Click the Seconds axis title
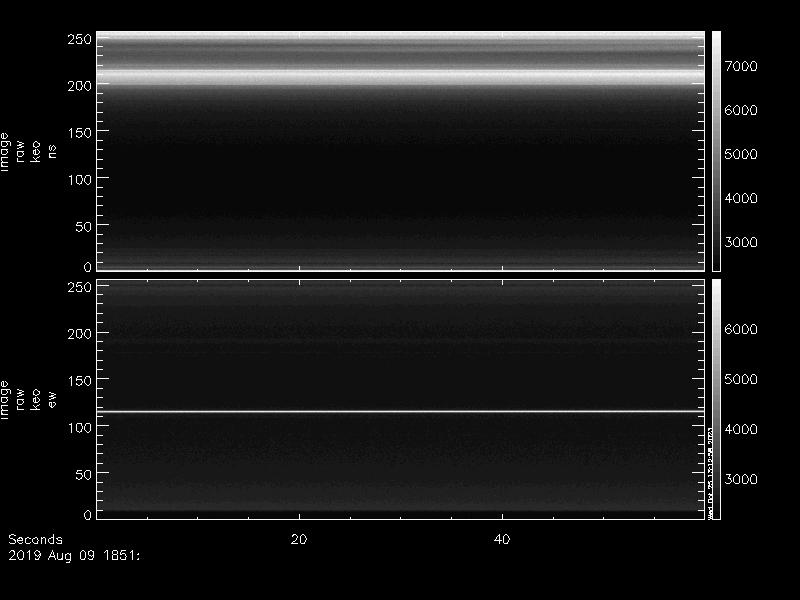This screenshot has height=600, width=800. (35, 539)
